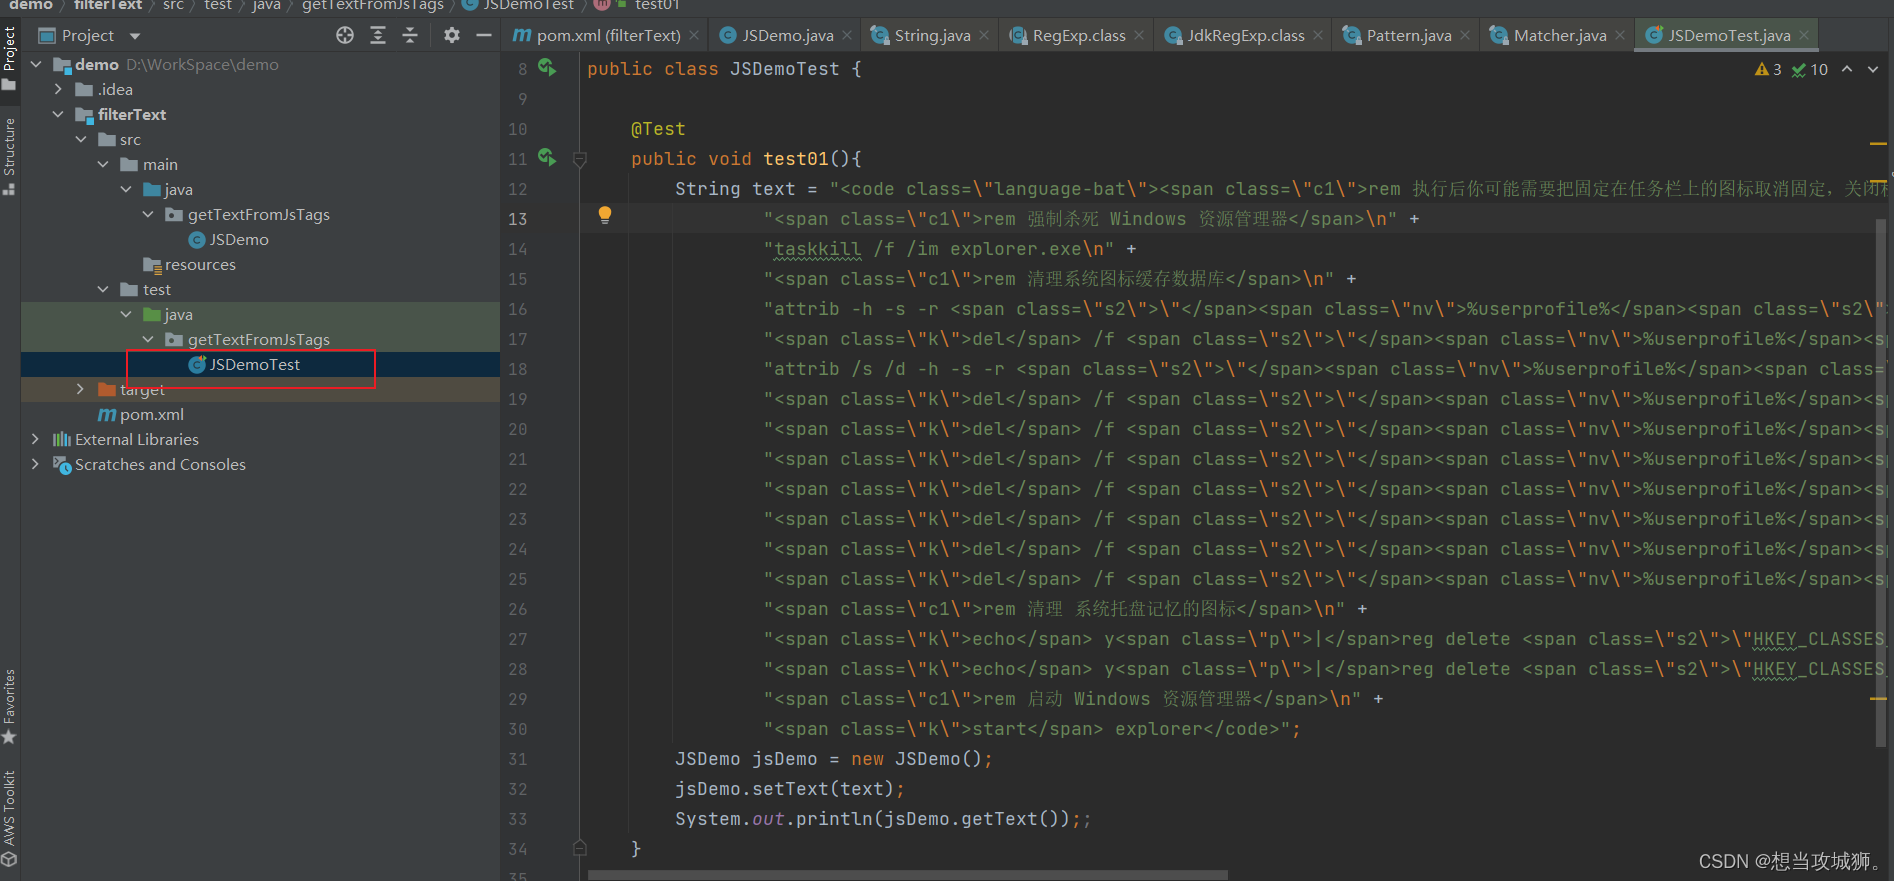
Task: Open the AWS Toolkit tool window
Action: (9, 818)
